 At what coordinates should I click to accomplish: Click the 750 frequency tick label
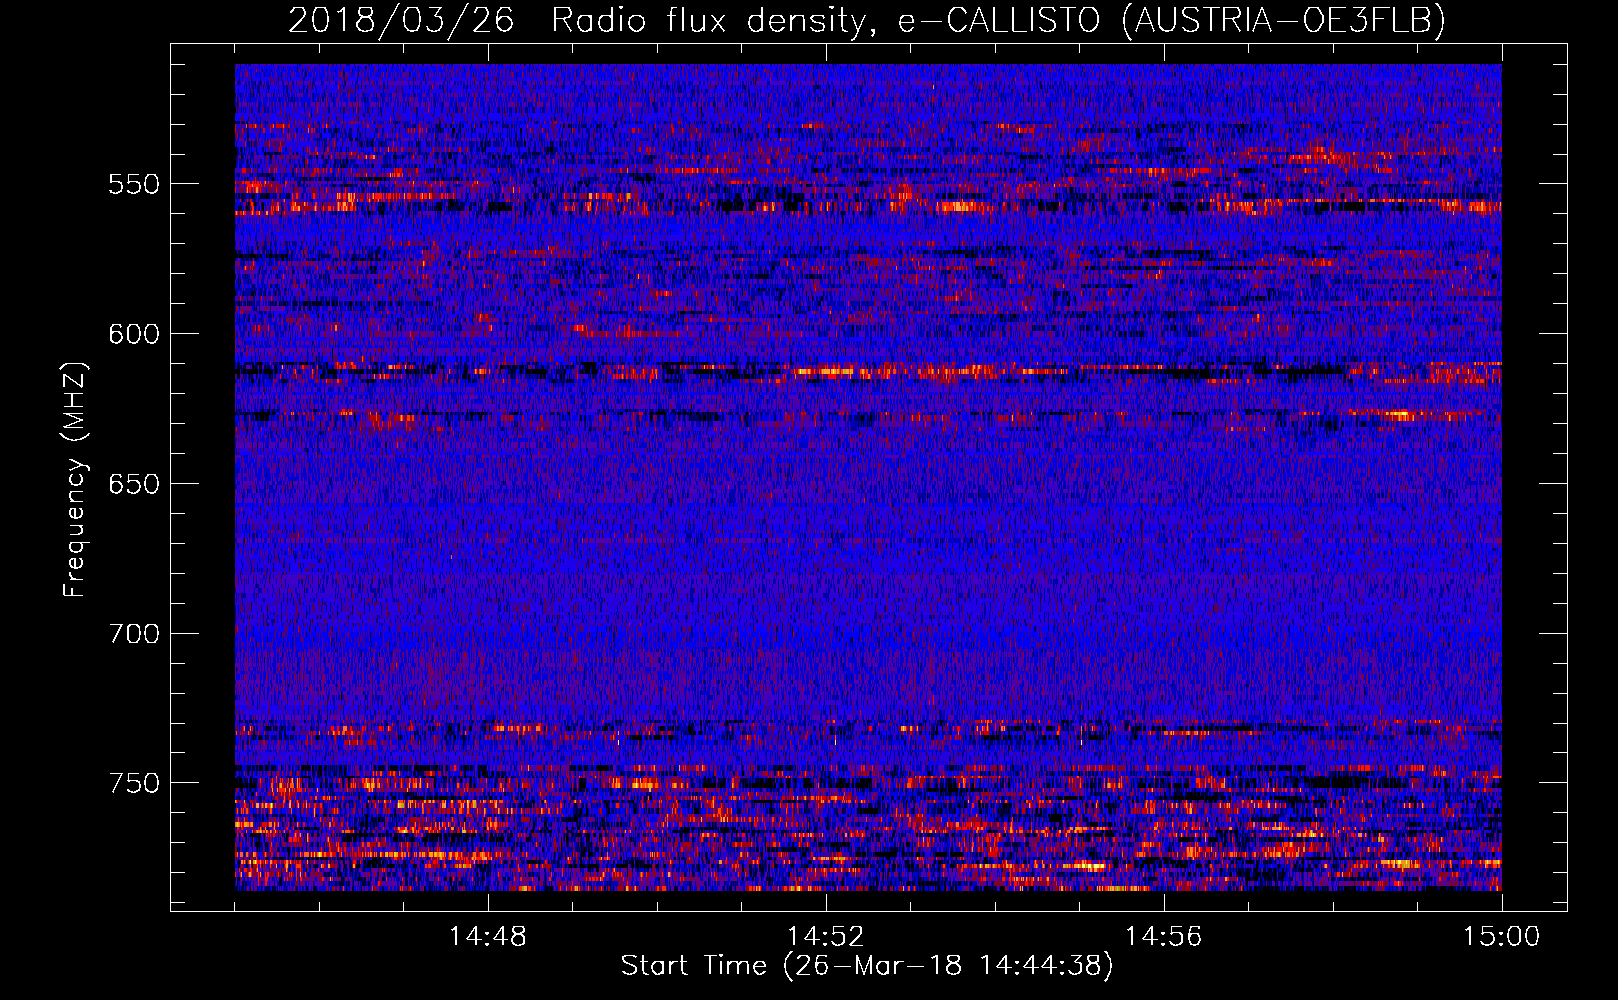(x=134, y=783)
